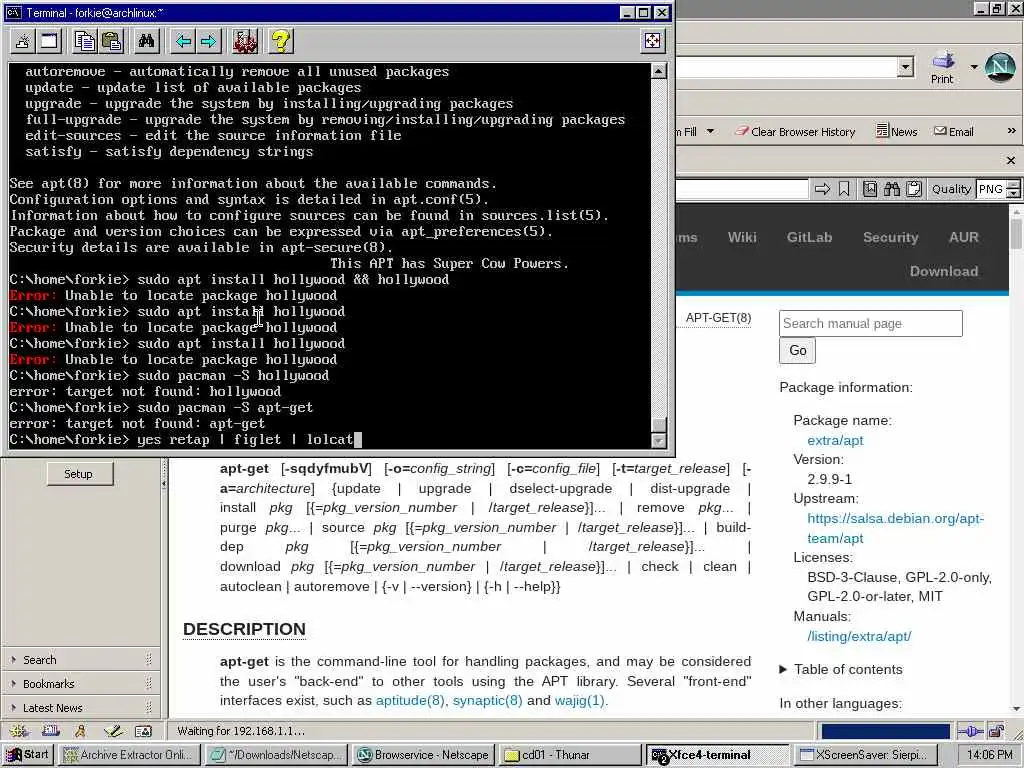Open search using binoculars icon in Terminal

146,42
